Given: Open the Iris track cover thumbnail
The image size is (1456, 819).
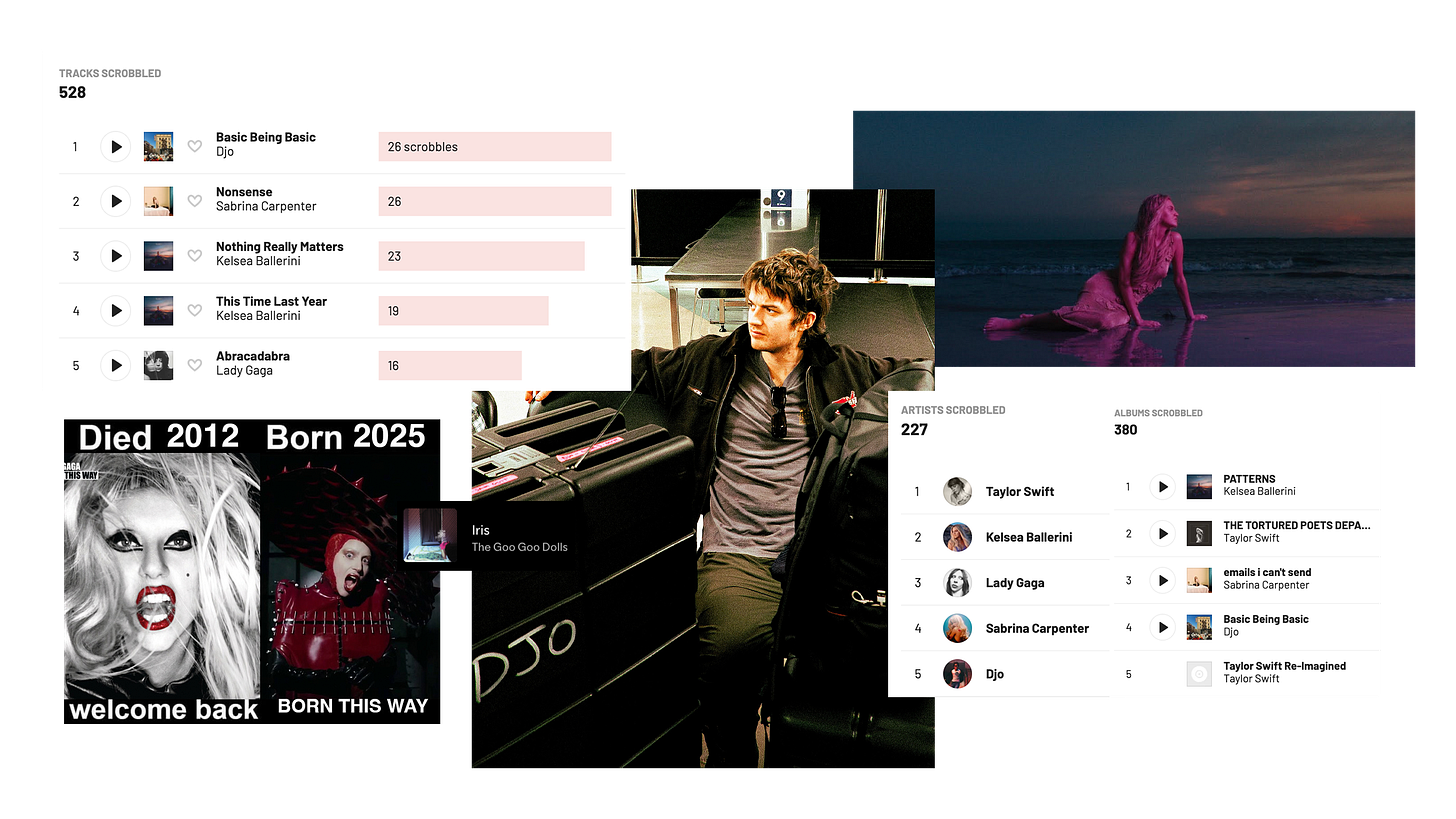Looking at the screenshot, I should pos(430,535).
